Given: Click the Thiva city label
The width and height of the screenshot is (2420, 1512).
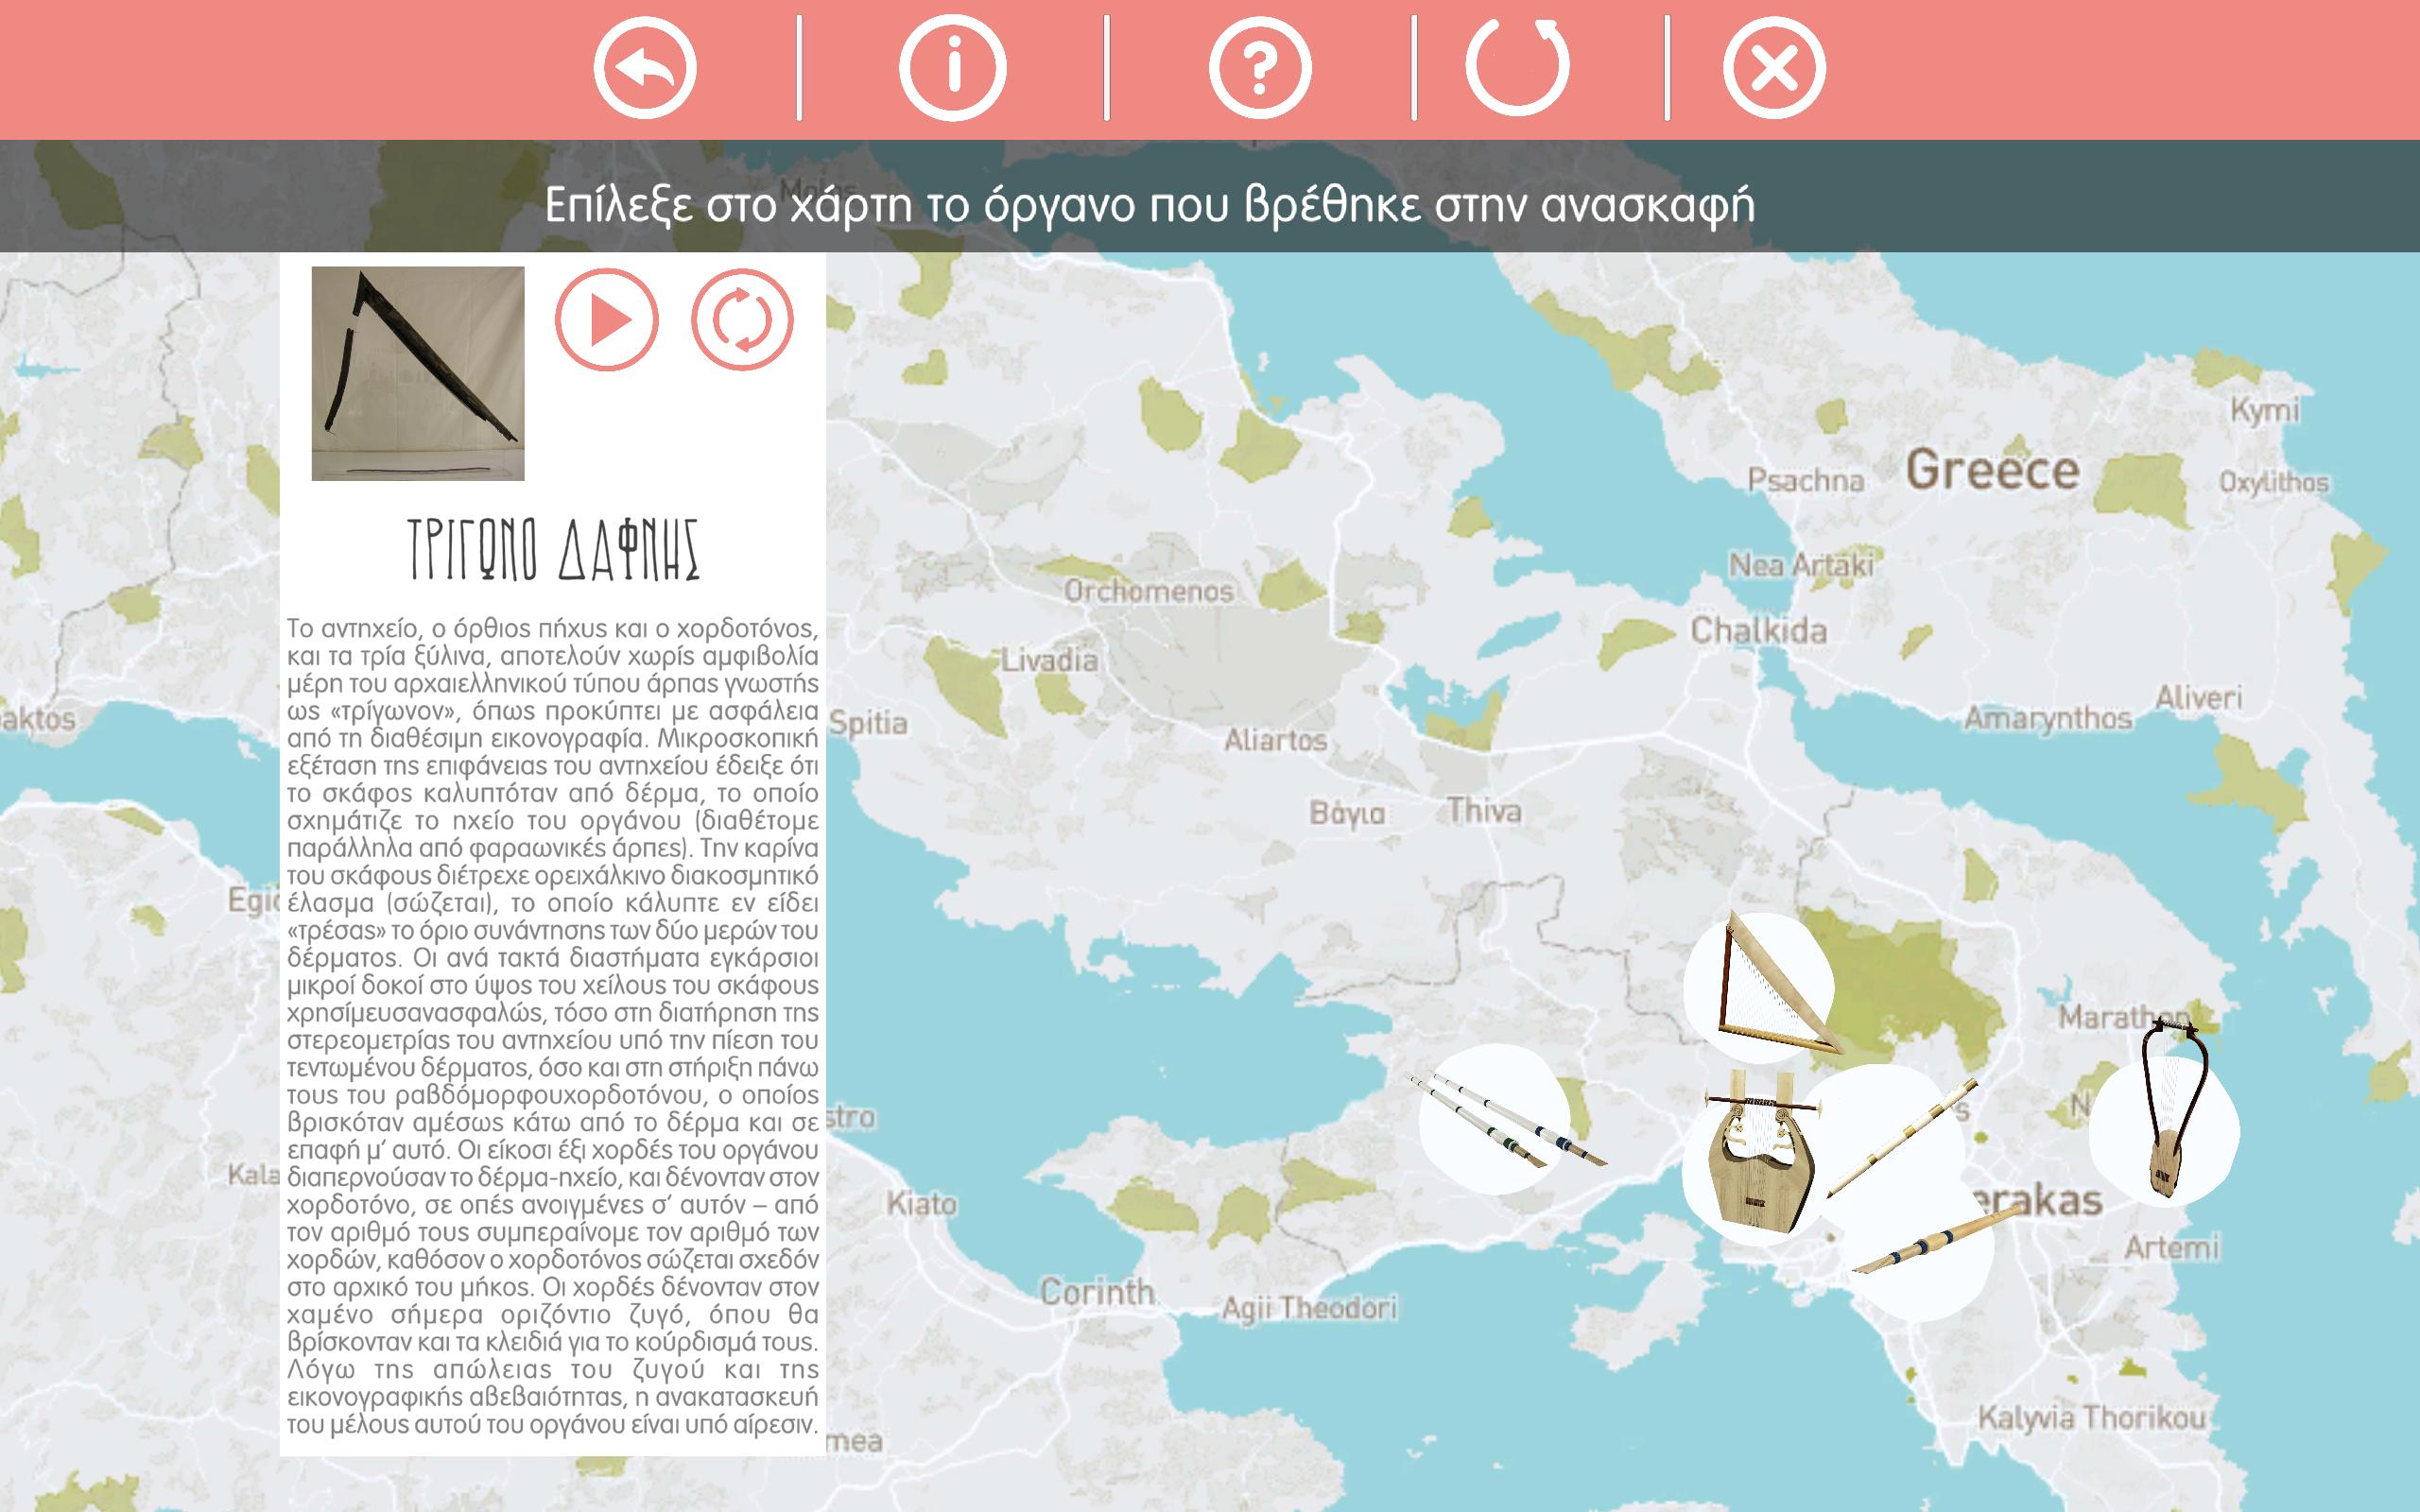Looking at the screenshot, I should point(1484,810).
